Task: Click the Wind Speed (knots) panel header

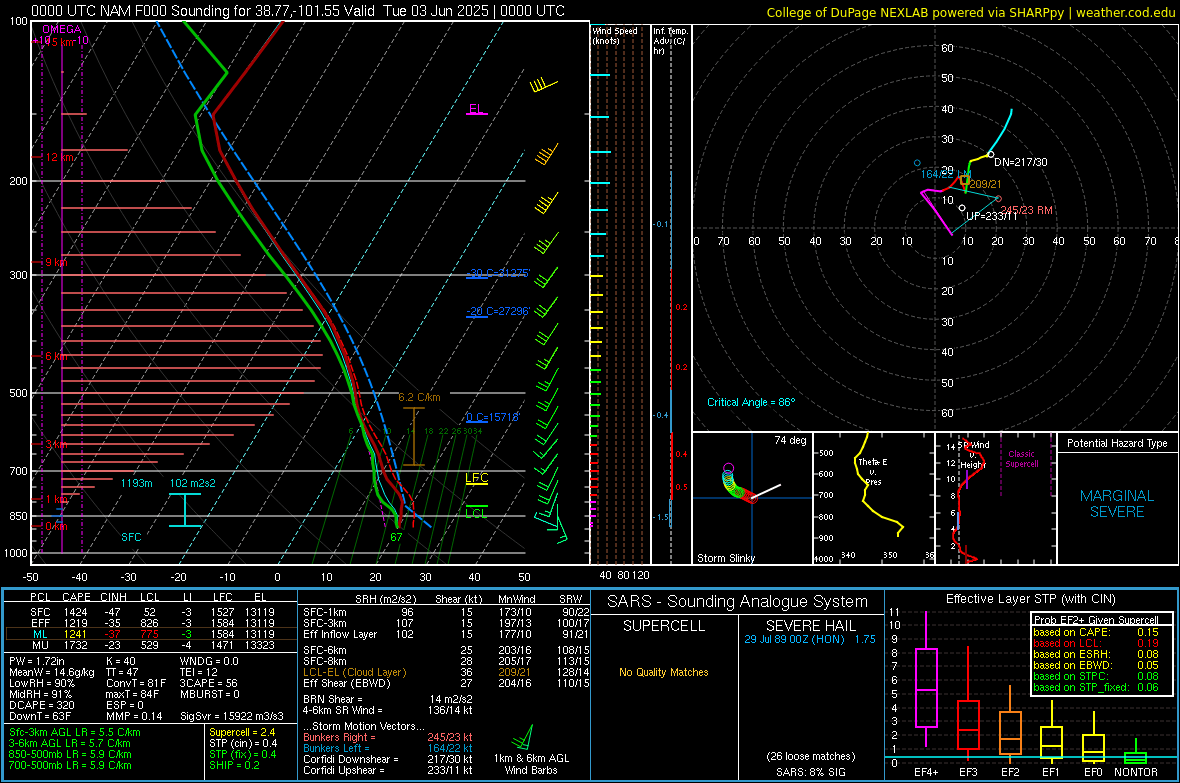Action: pos(615,35)
